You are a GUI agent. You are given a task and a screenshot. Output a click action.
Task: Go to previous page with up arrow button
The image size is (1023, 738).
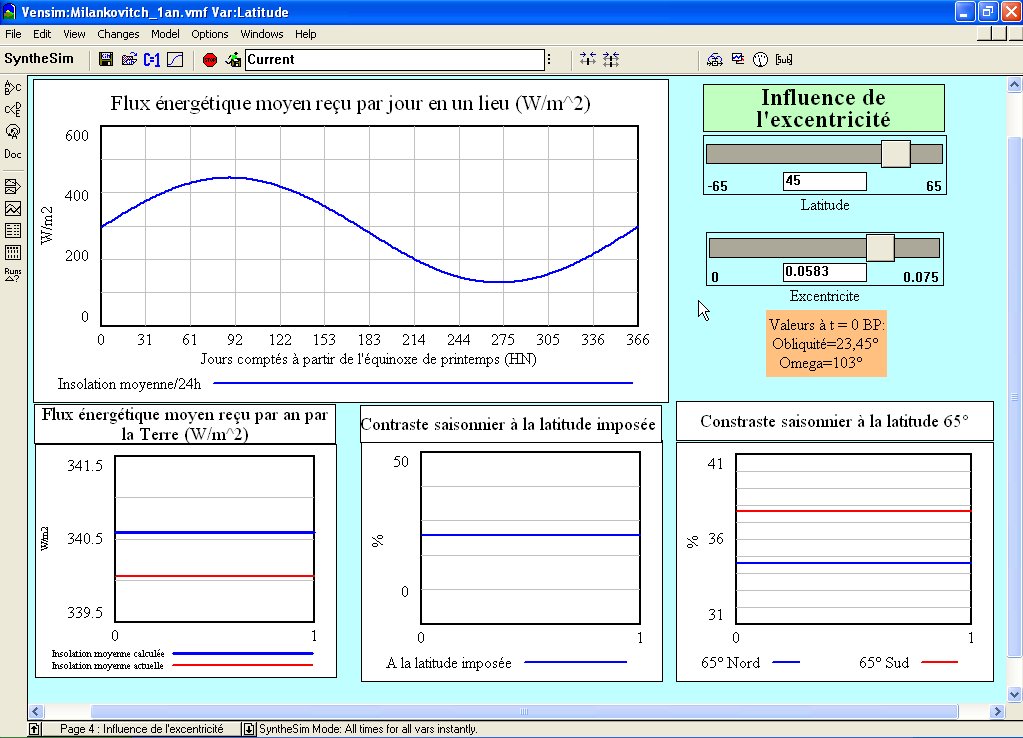pyautogui.click(x=35, y=729)
